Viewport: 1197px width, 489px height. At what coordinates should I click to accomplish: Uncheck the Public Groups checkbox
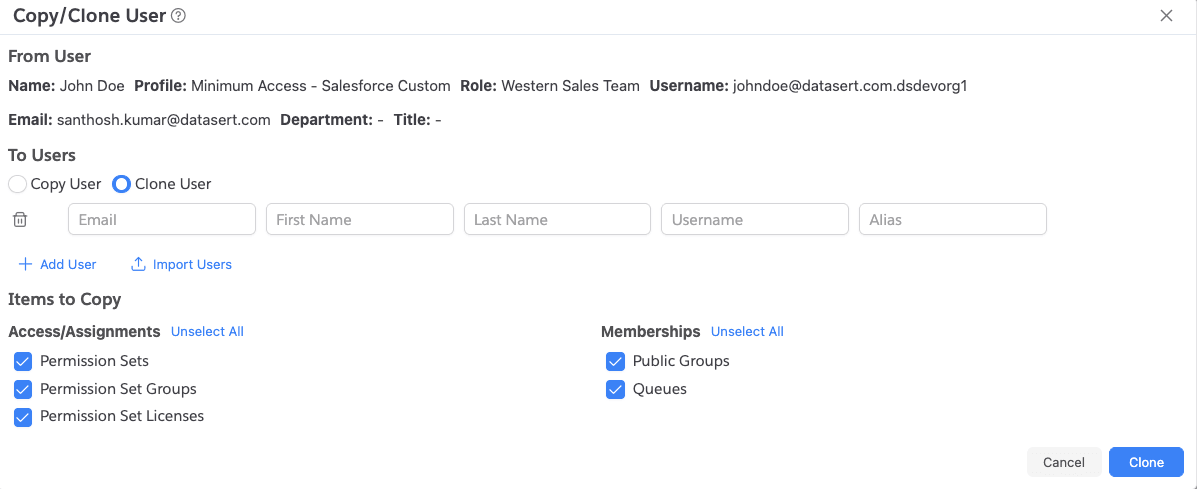click(x=616, y=361)
